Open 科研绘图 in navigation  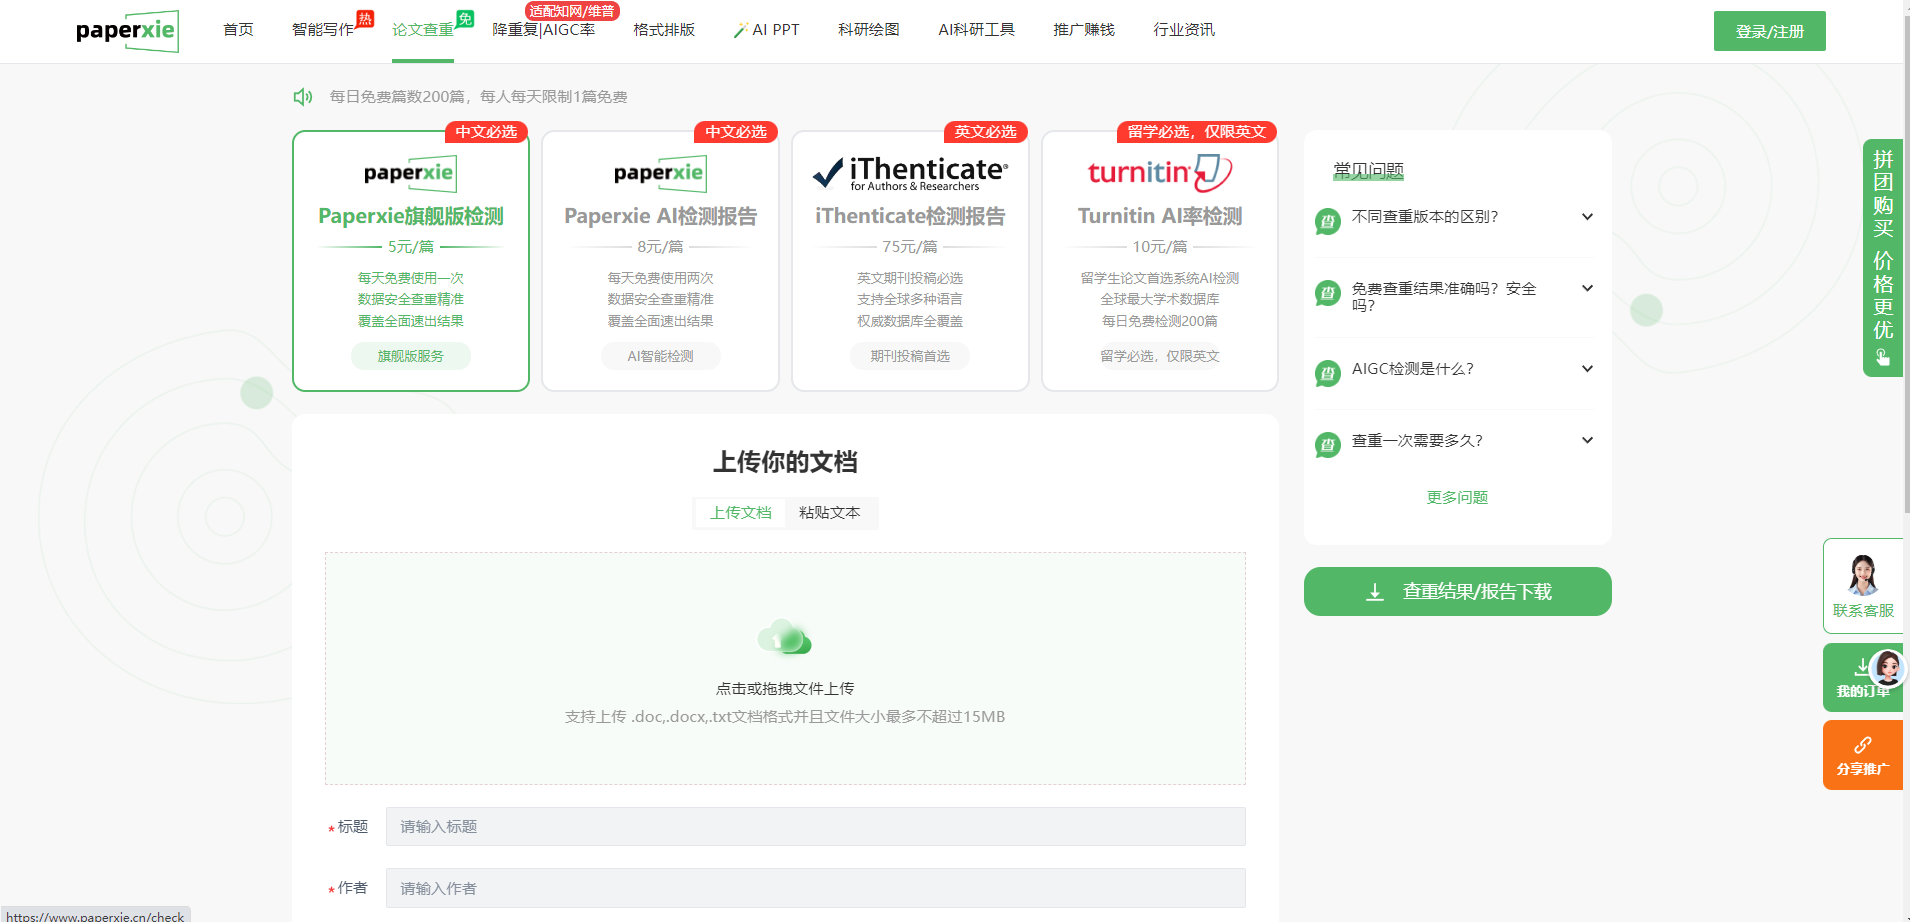(x=869, y=30)
